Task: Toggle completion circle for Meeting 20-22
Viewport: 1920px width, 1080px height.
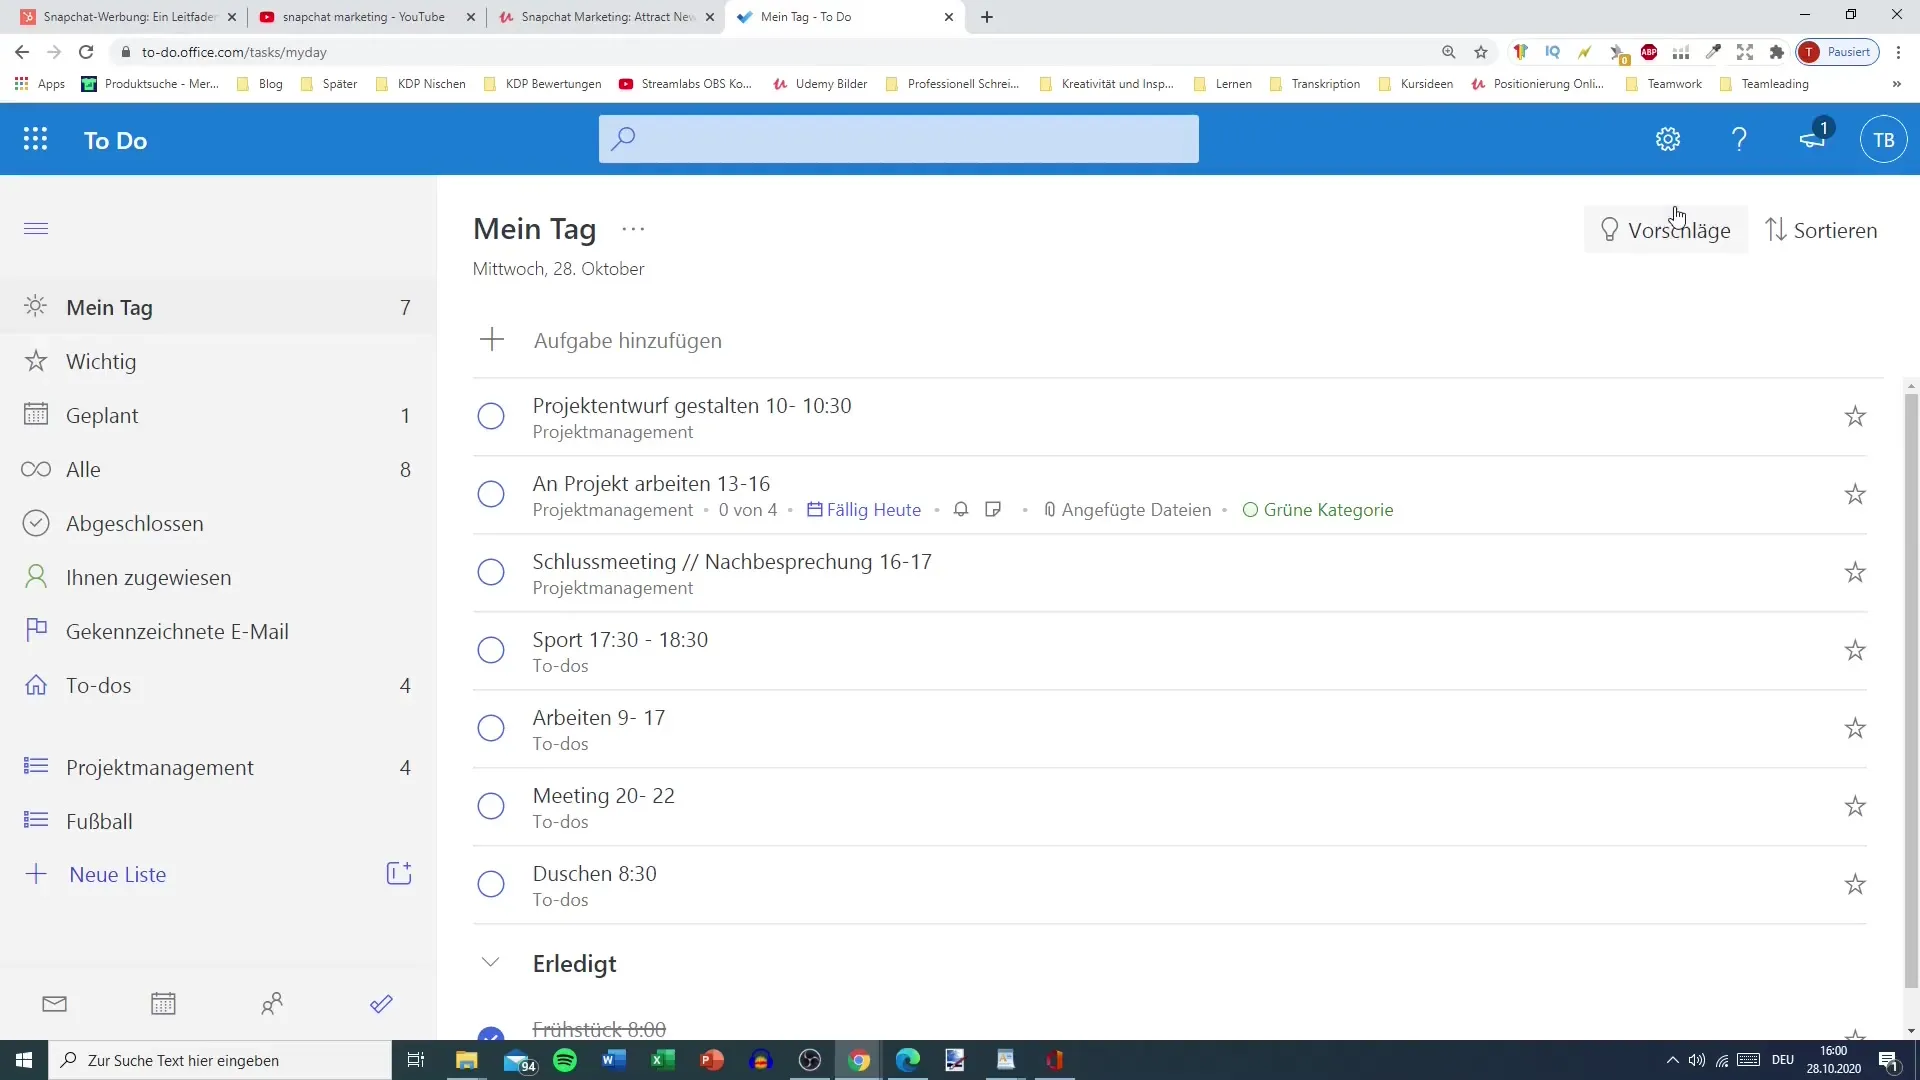Action: pos(491,806)
